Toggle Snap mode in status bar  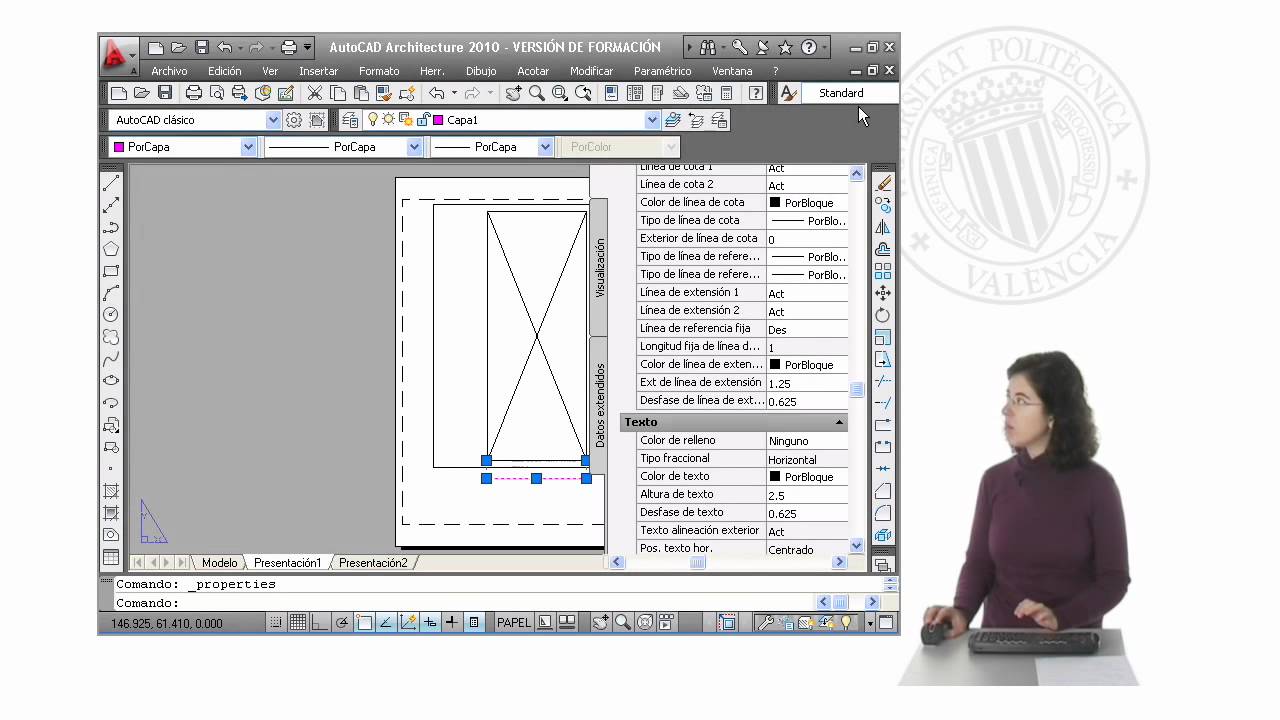pos(276,622)
